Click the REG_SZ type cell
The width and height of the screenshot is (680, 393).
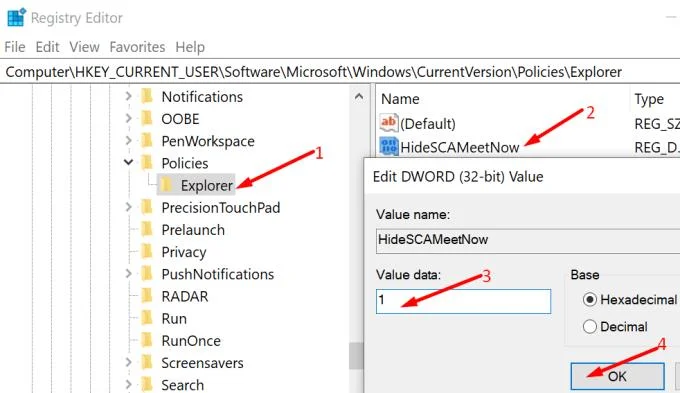(x=657, y=124)
